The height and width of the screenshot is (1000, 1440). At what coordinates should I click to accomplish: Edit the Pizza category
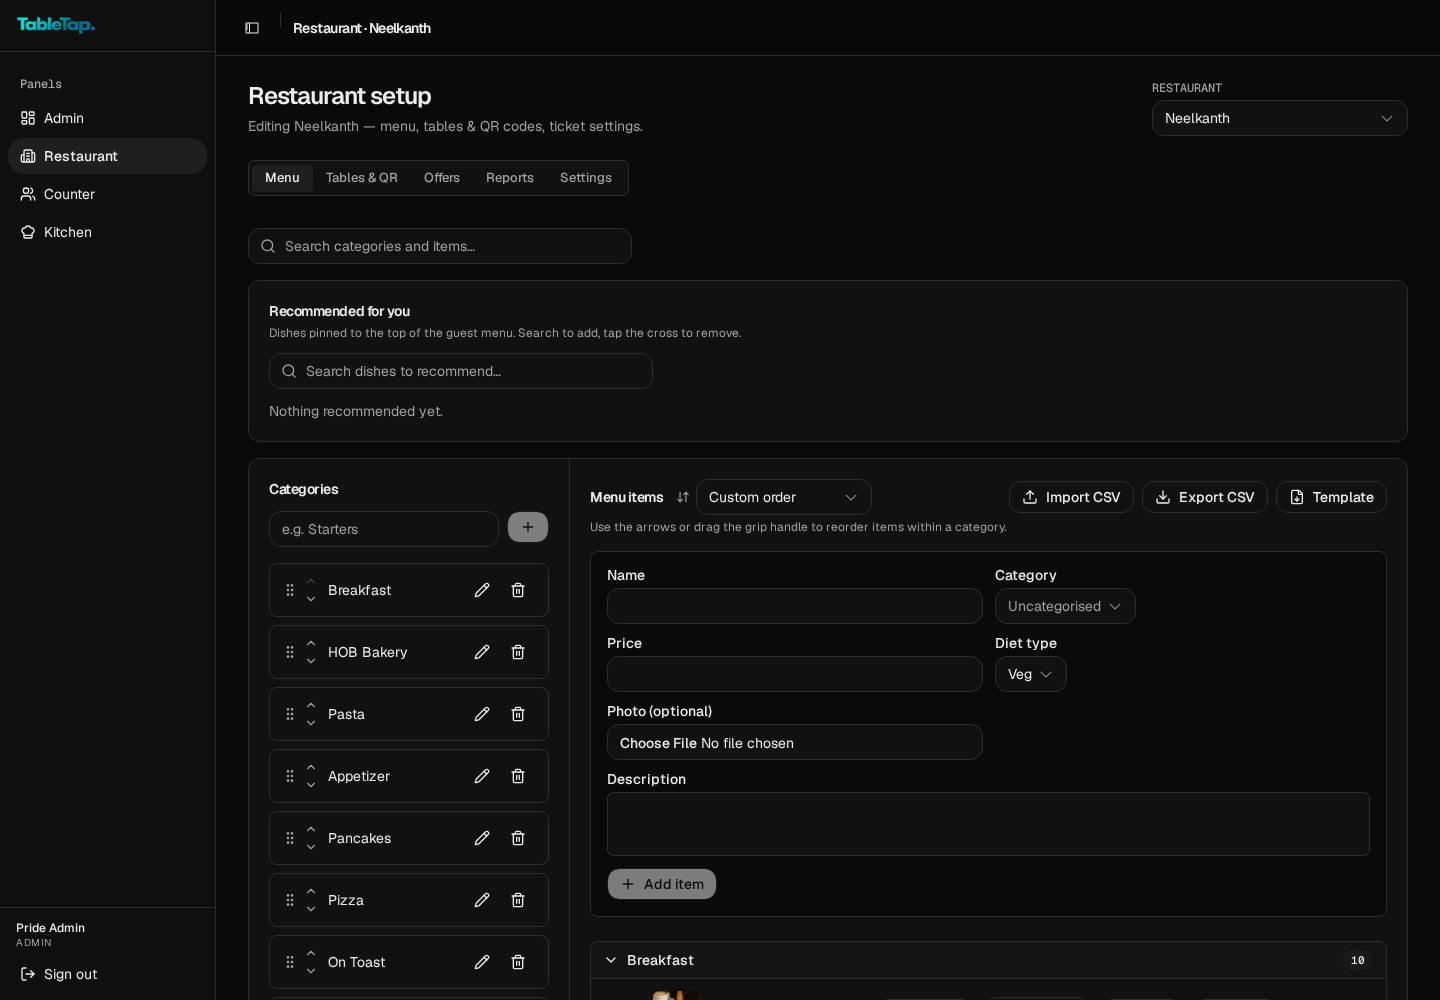(482, 900)
